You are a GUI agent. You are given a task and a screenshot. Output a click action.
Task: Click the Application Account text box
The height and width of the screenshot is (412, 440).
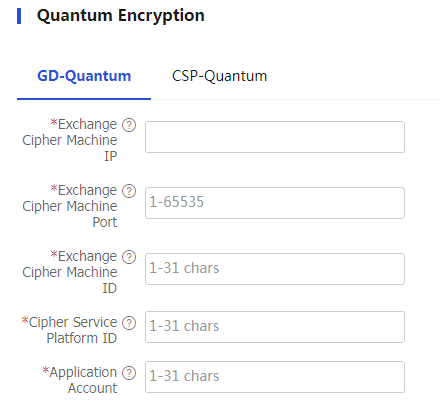pyautogui.click(x=275, y=377)
